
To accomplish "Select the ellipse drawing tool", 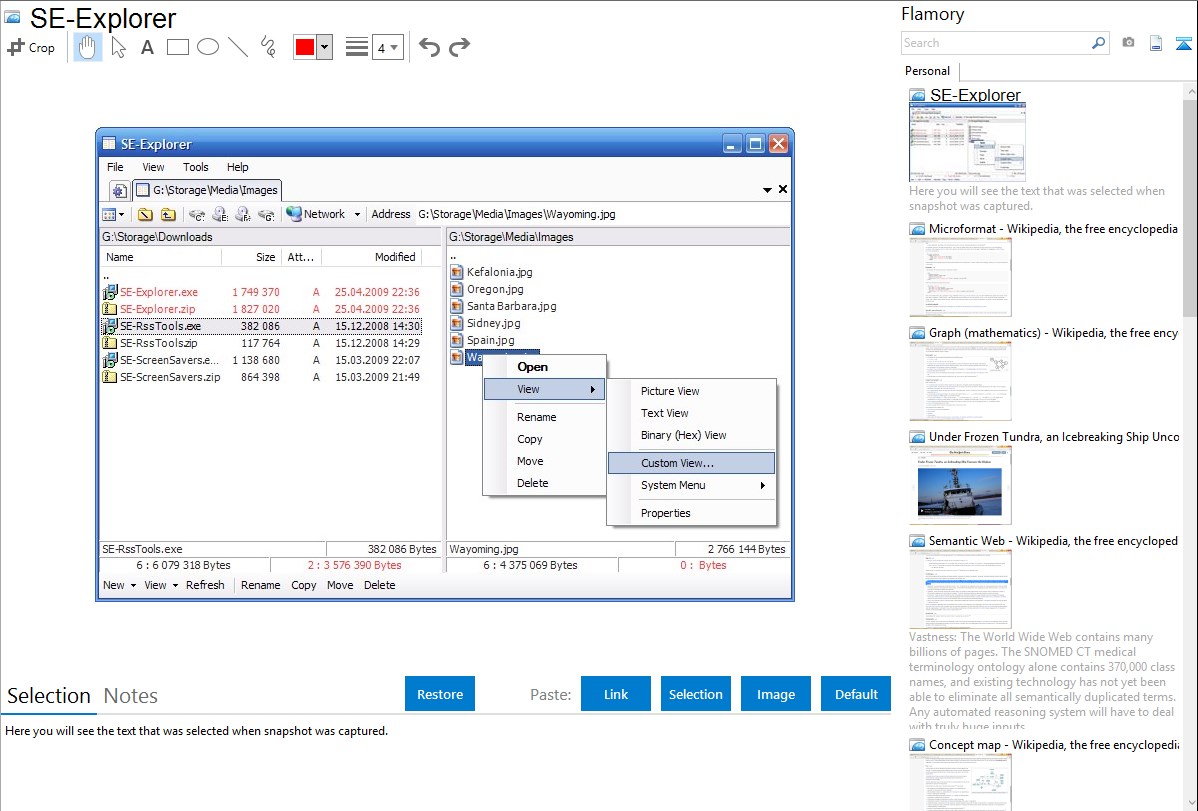I will (x=208, y=47).
